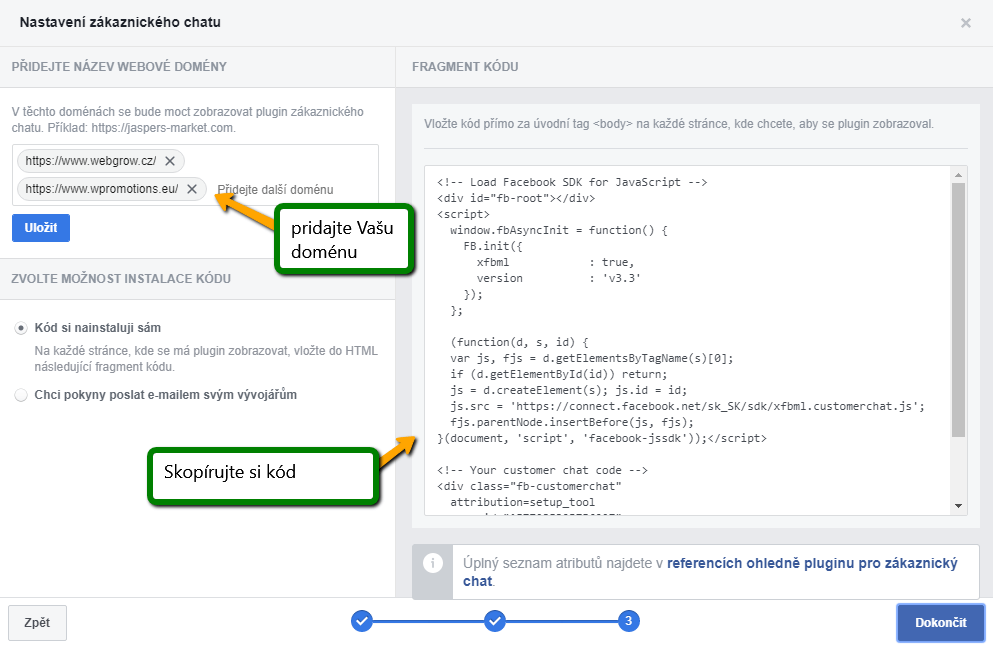Click the 'Vložte kód přímo za úvodní tag' instruction text
This screenshot has height=648, width=993.
point(679,124)
